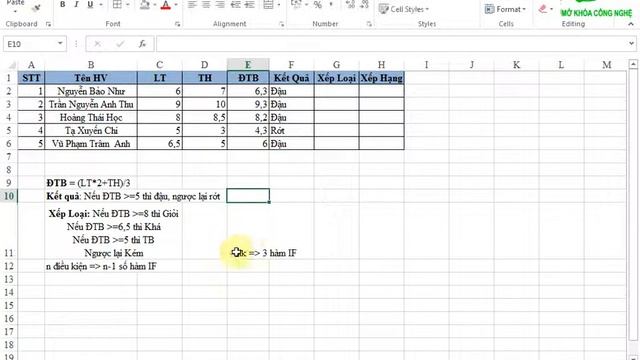Toggle Underline formatting
The height and width of the screenshot is (360, 640).
(x=90, y=4)
